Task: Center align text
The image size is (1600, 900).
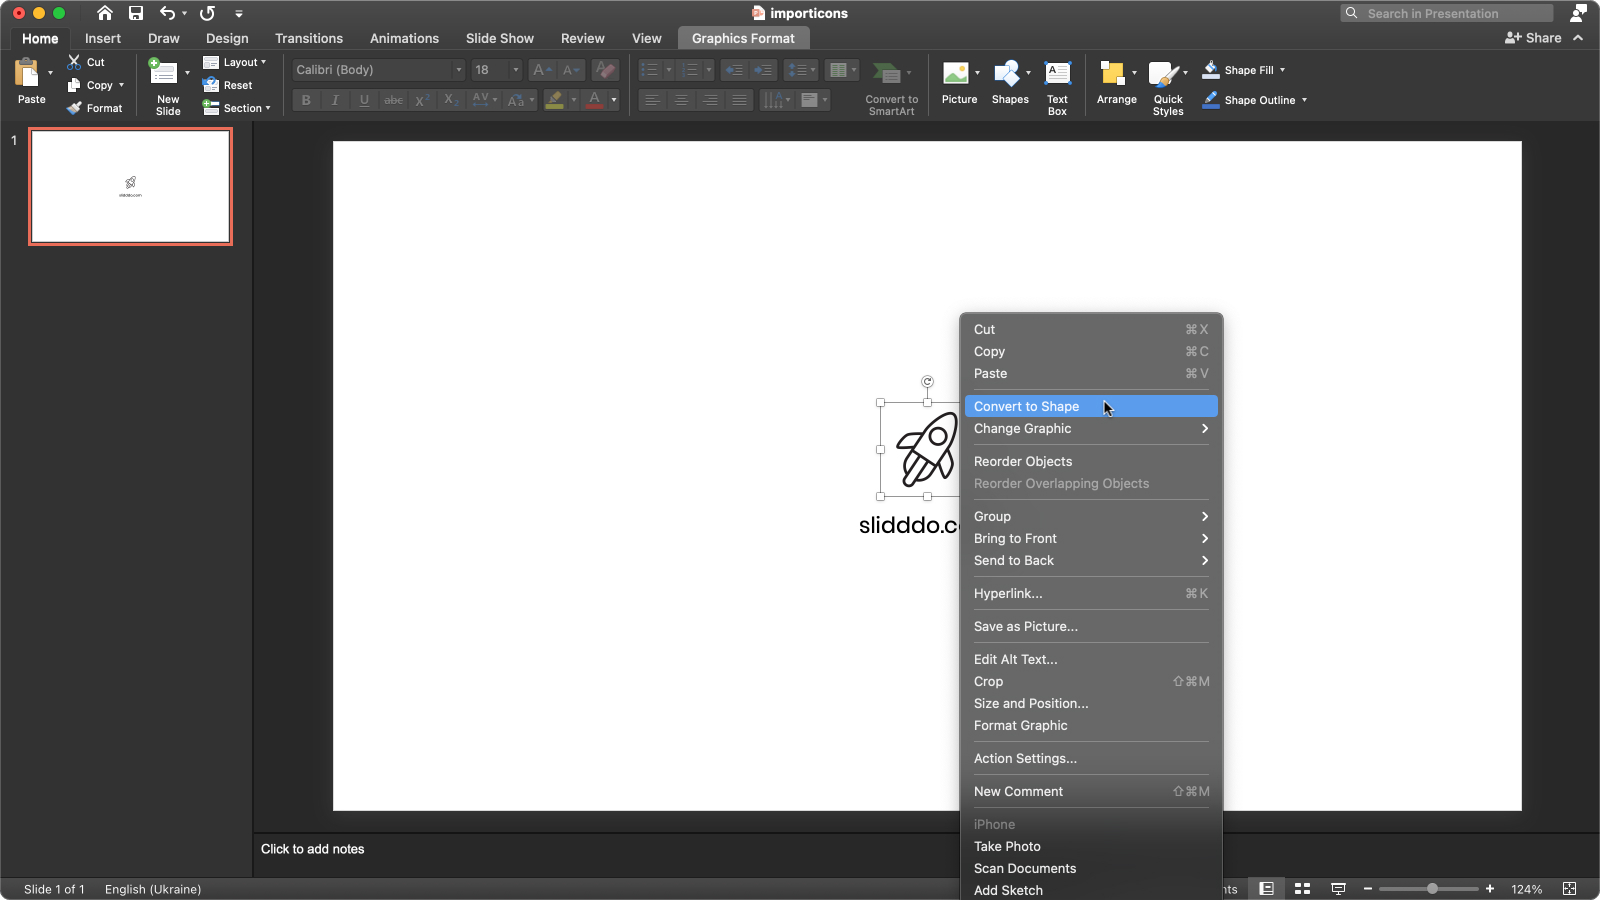Action: 681,100
